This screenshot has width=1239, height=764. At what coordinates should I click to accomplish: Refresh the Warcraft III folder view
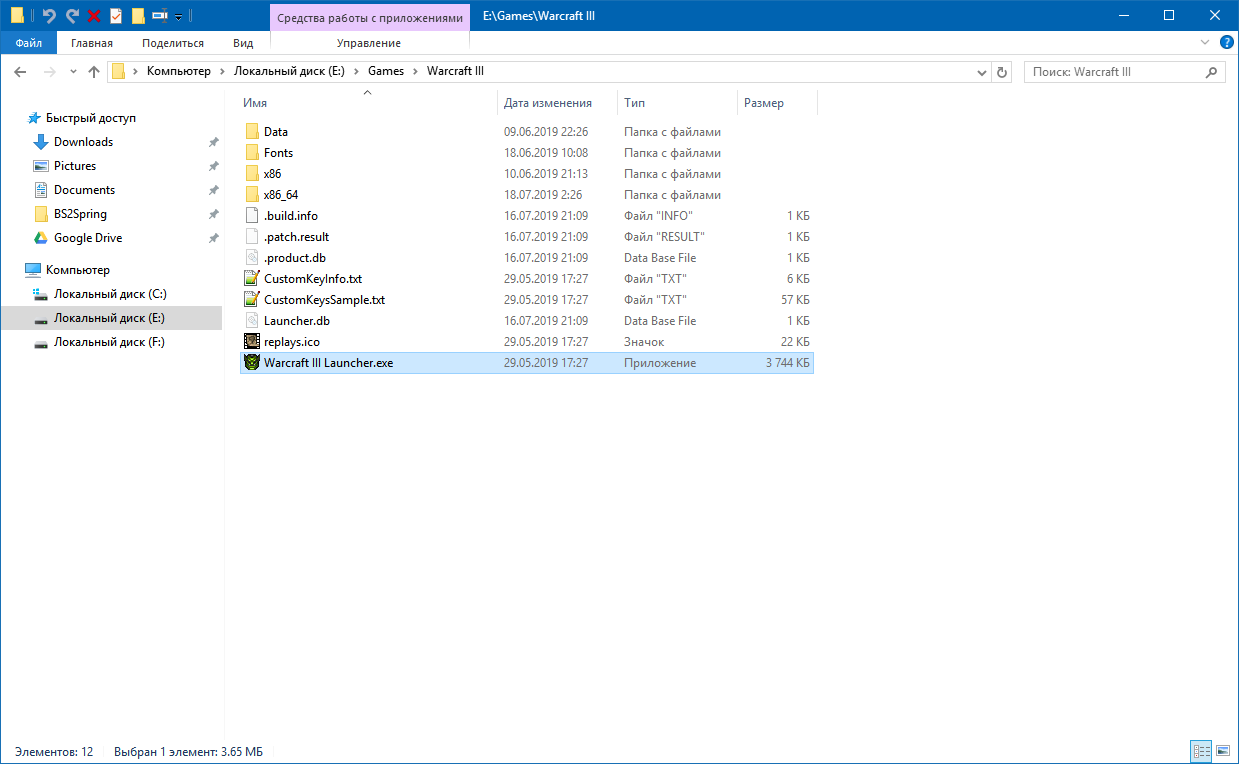(x=1003, y=72)
